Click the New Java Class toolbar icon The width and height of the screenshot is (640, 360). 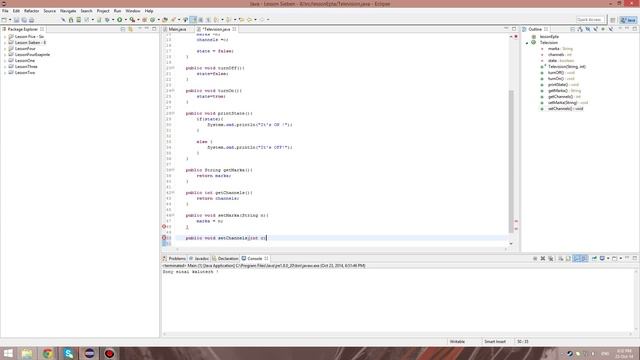(152, 20)
